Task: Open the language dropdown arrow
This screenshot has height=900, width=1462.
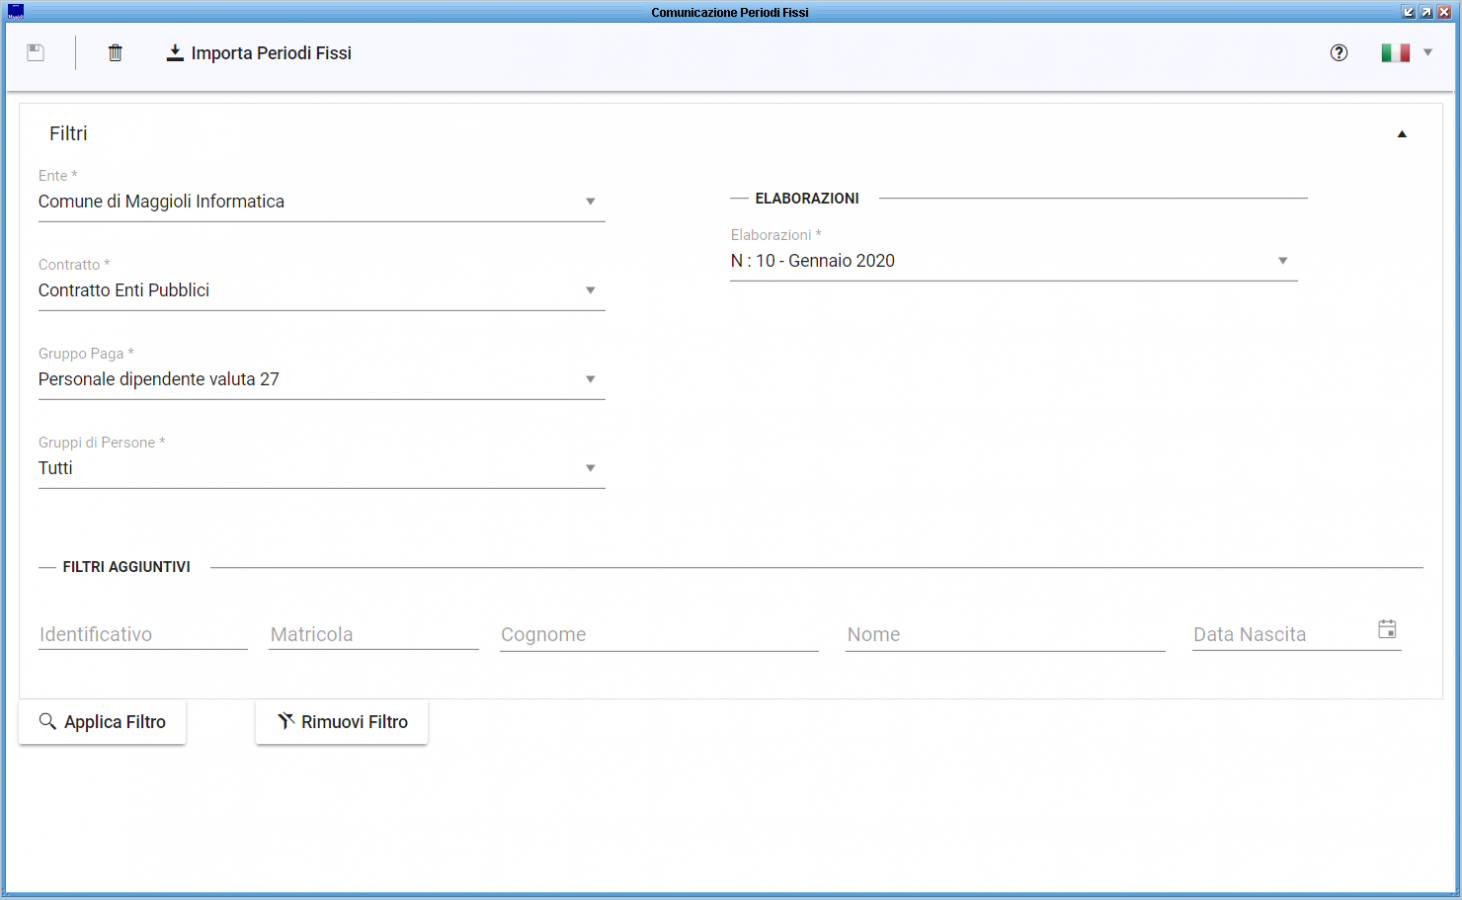Action: pos(1428,52)
